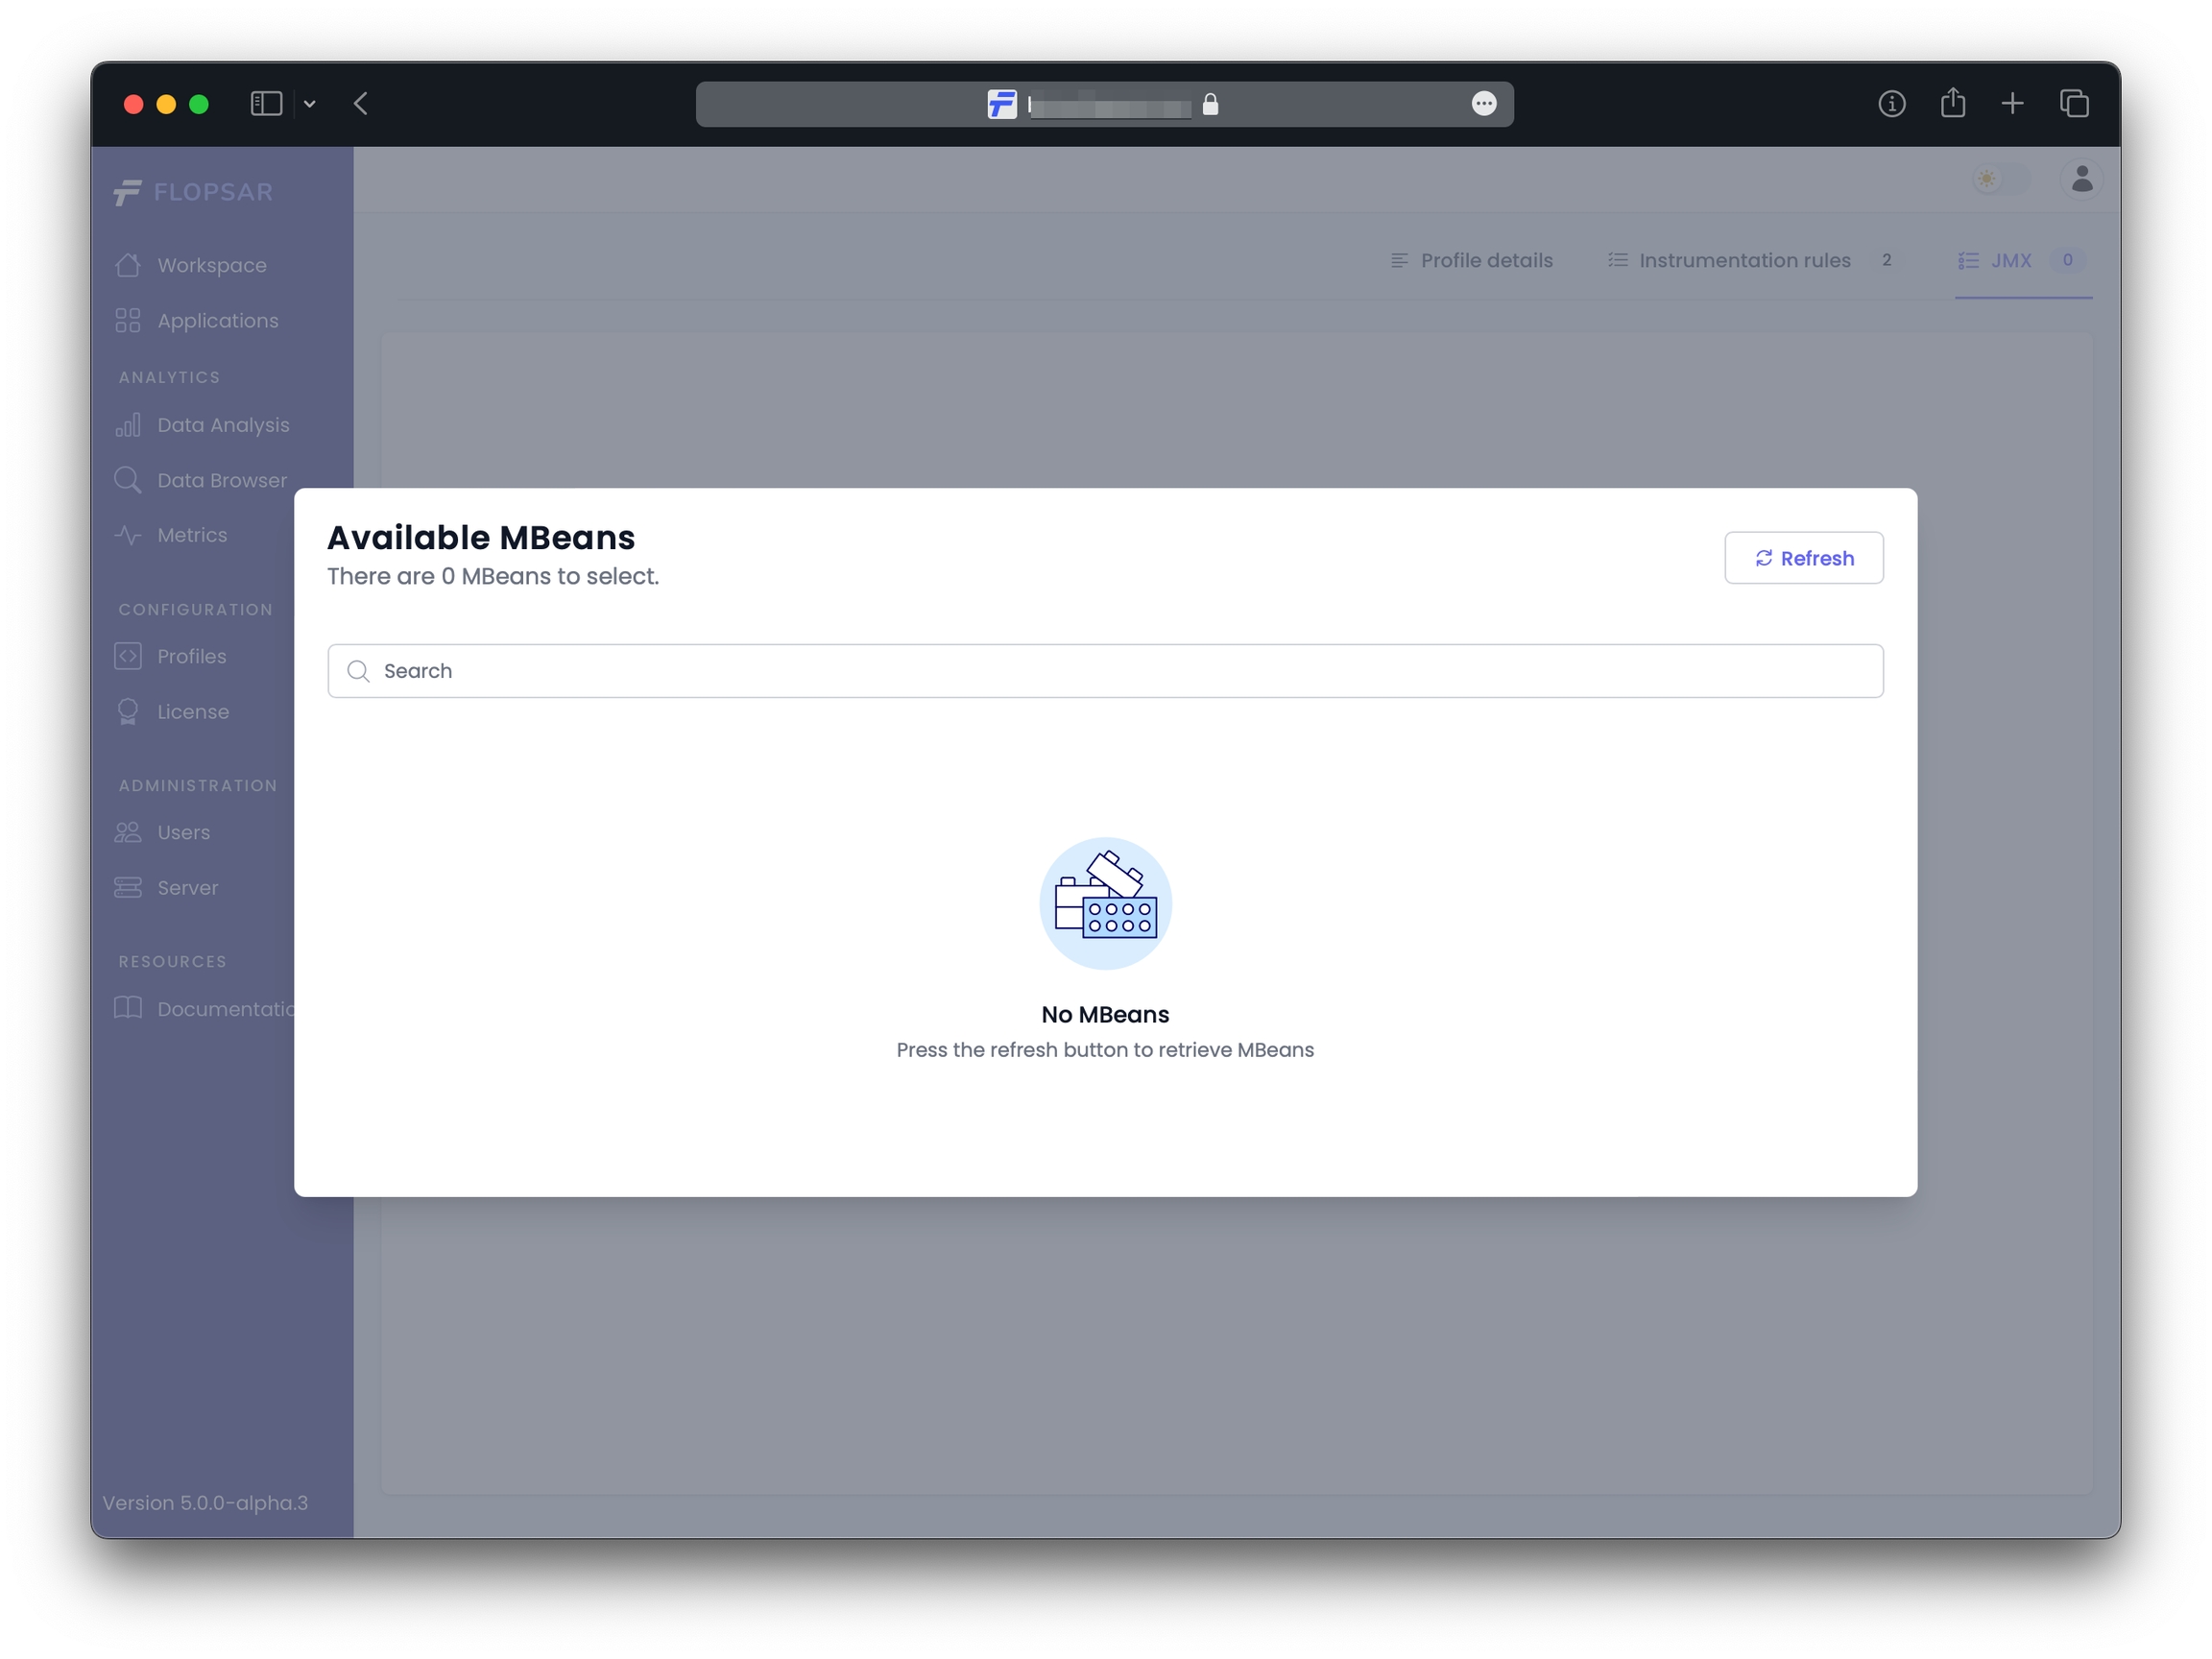Image resolution: width=2212 pixels, height=1659 pixels.
Task: Open the Users administration item
Action: coord(183,832)
